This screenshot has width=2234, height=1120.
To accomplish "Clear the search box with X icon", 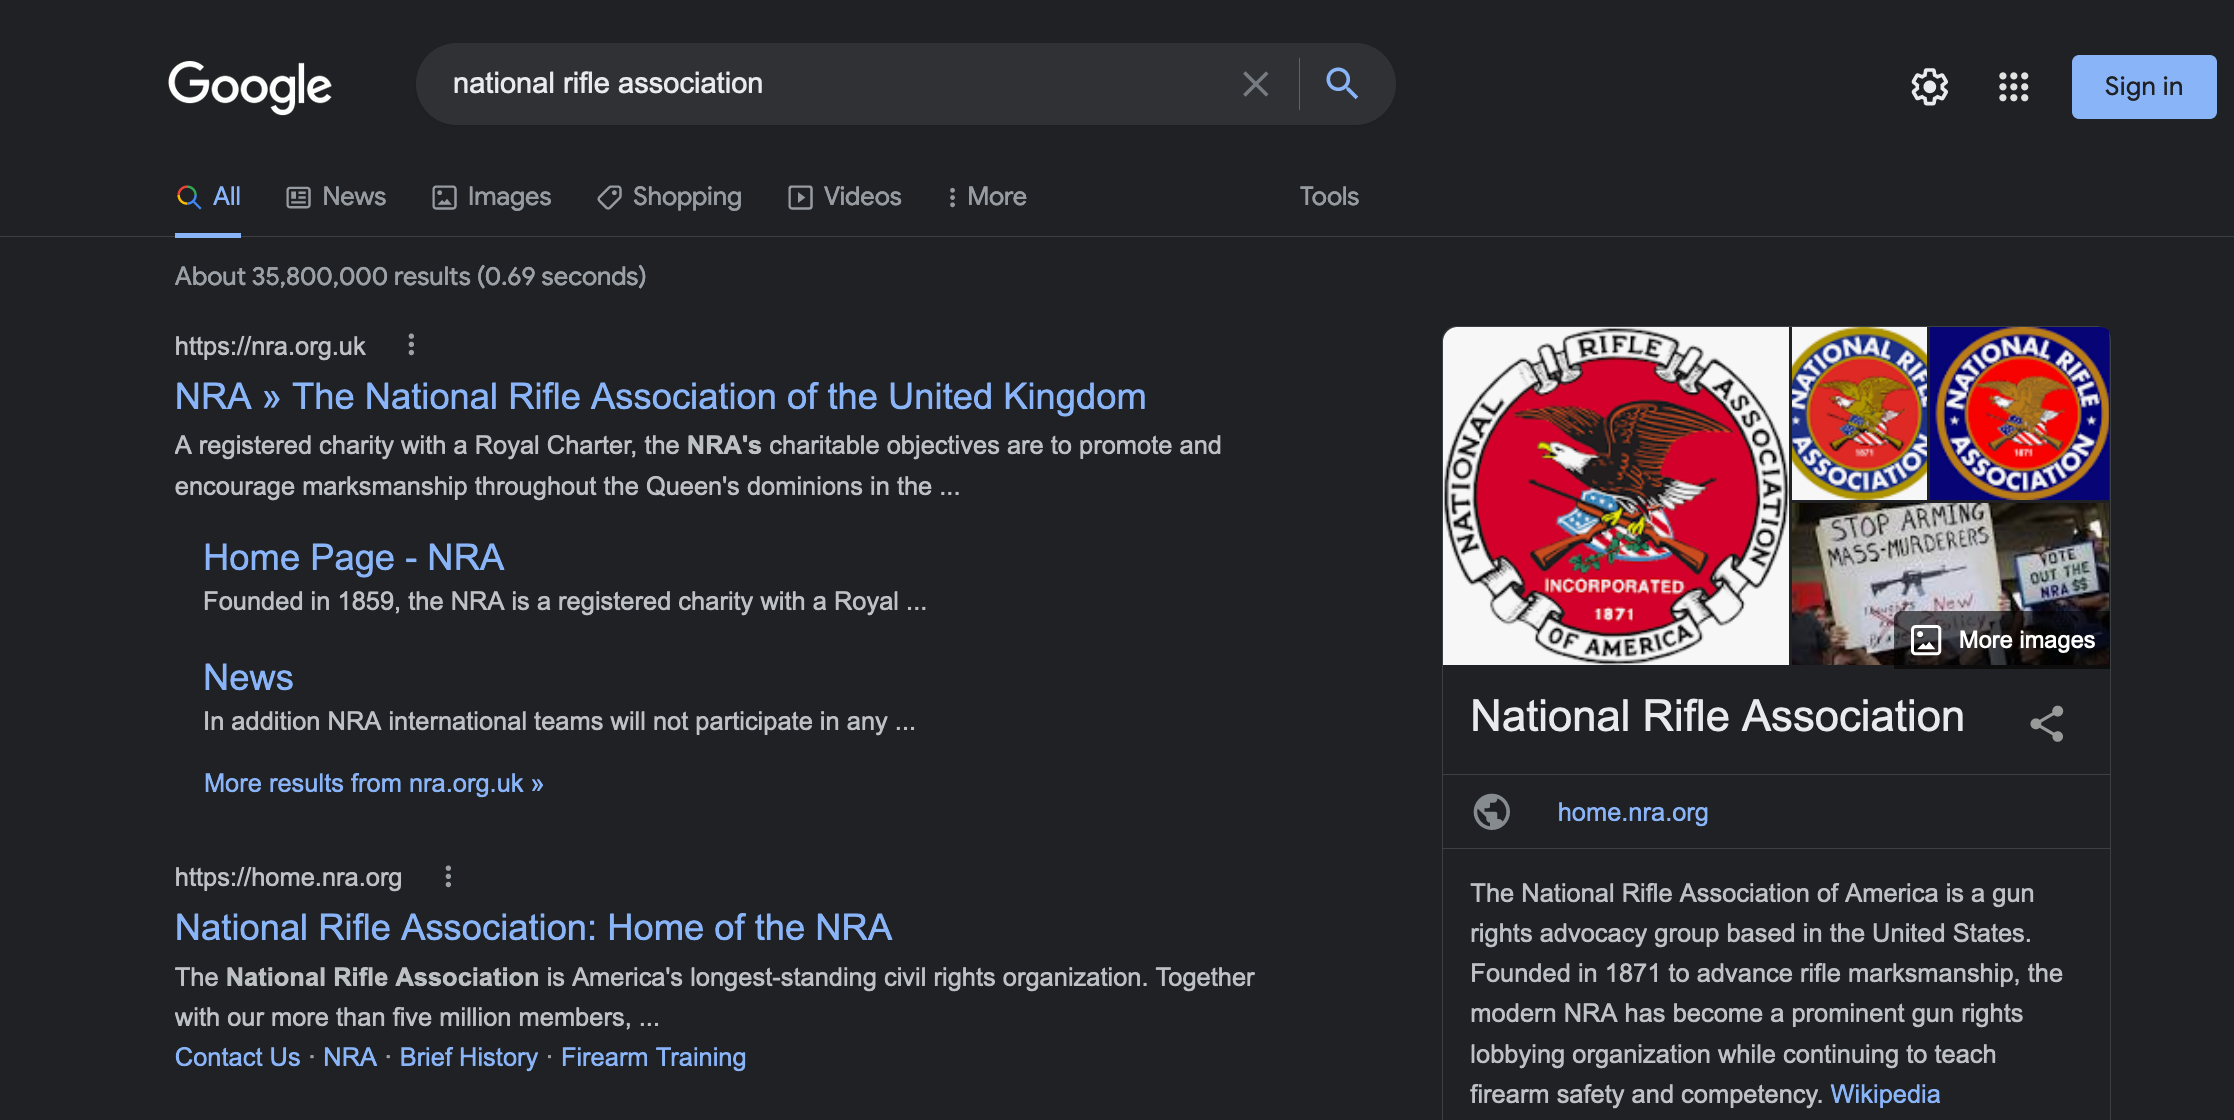I will pos(1255,84).
